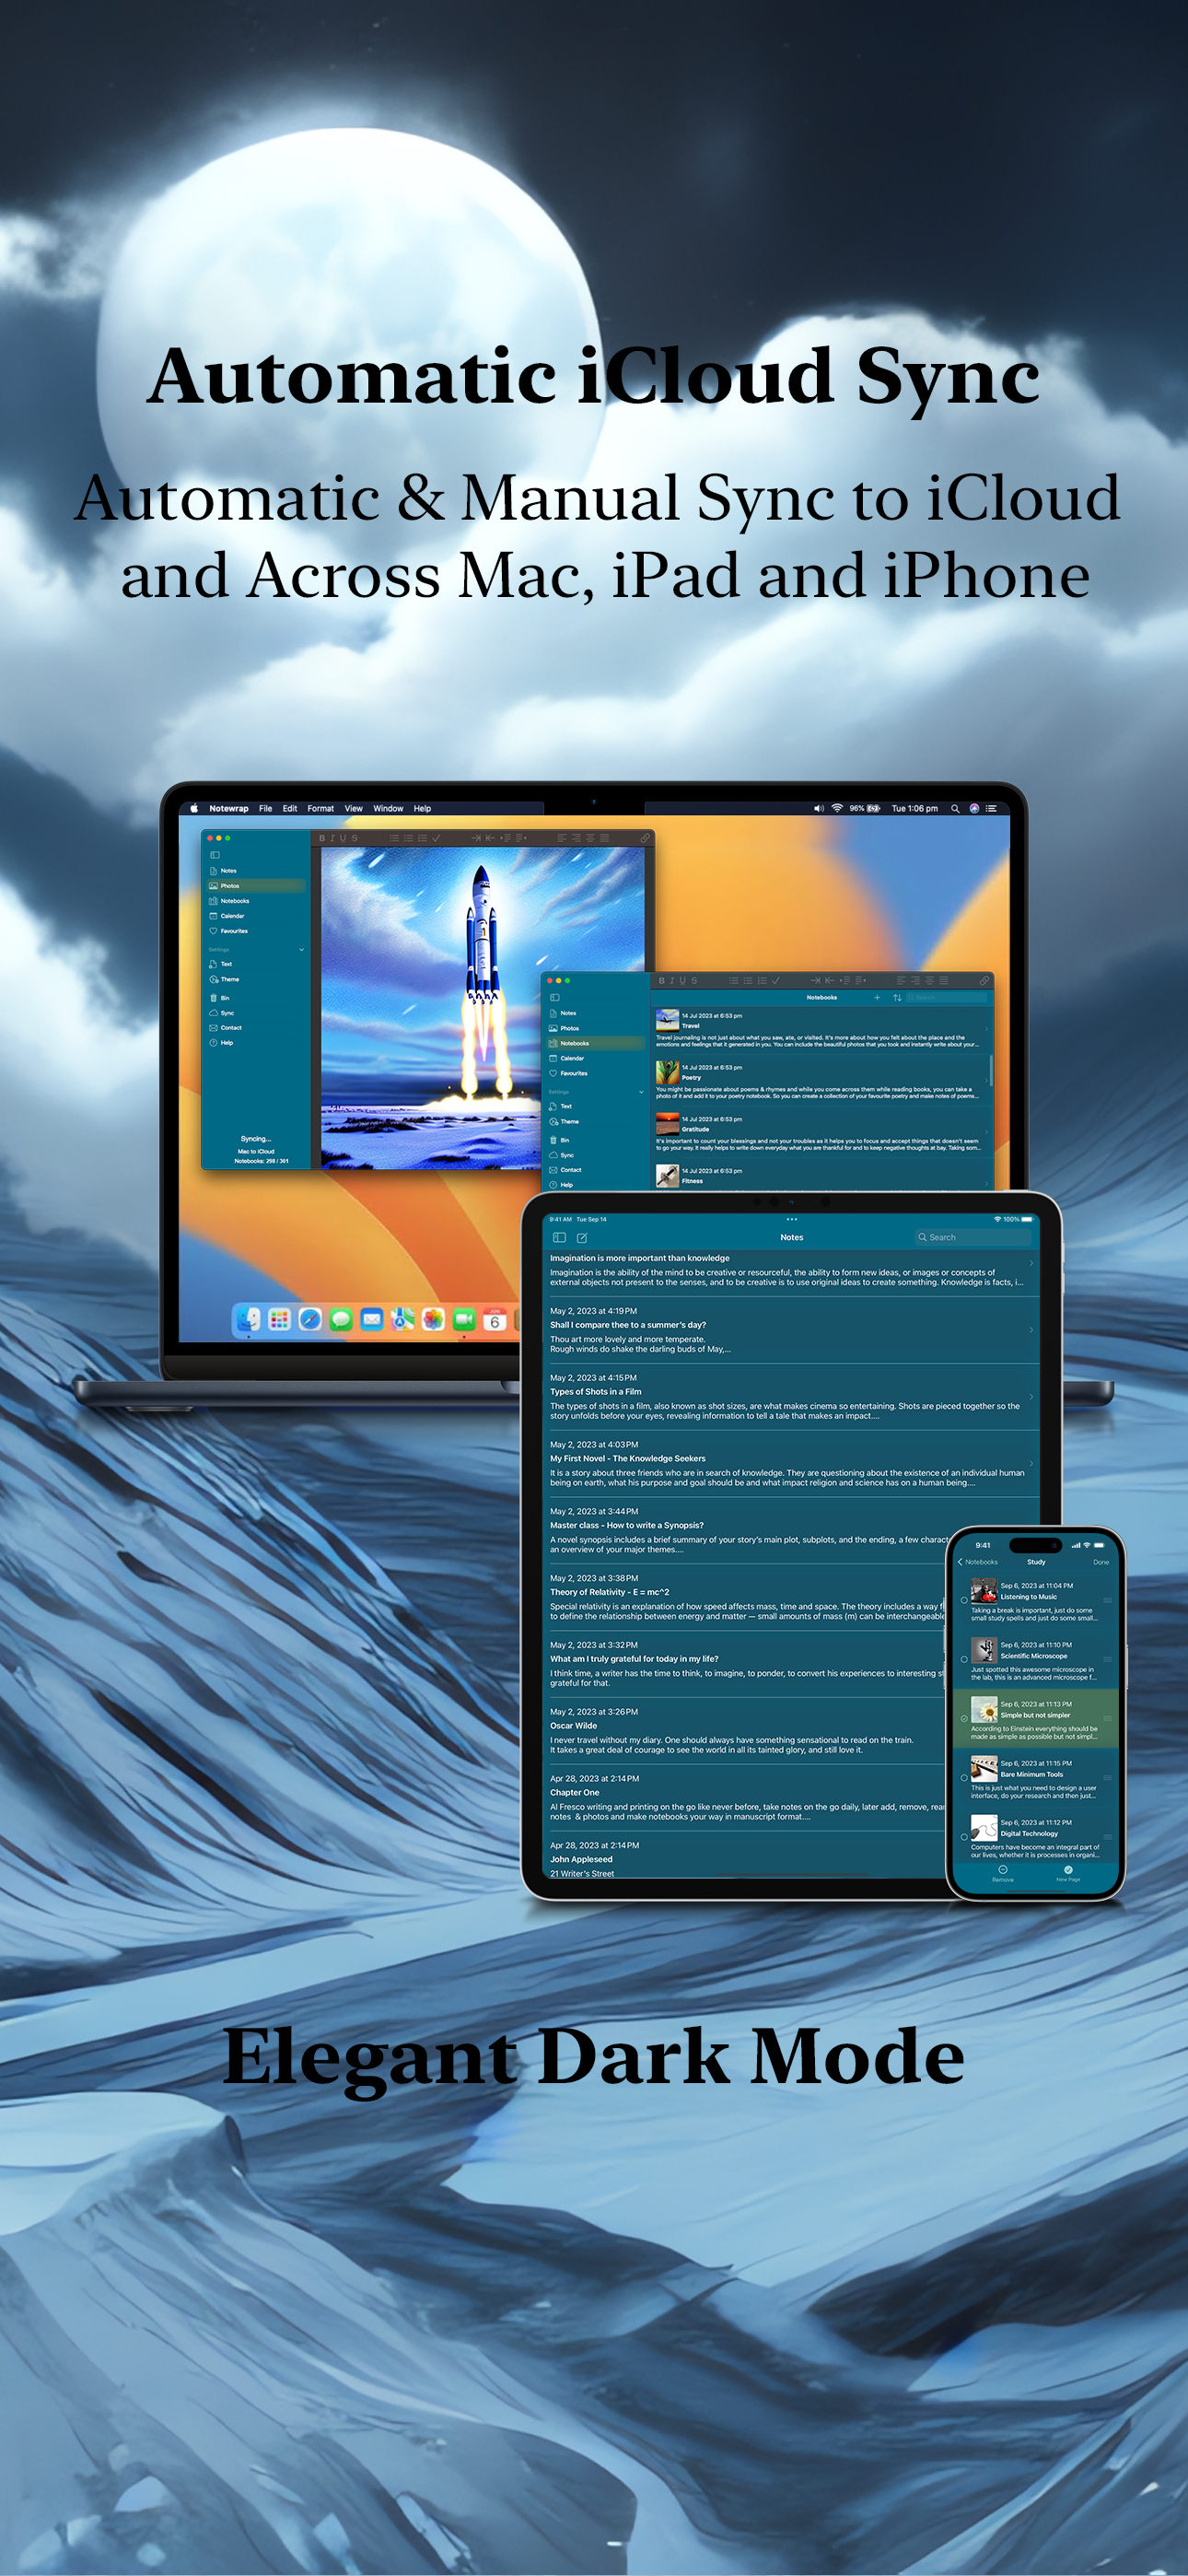
Task: Open 'My First Novel' note chevron
Action: coord(1031,1463)
